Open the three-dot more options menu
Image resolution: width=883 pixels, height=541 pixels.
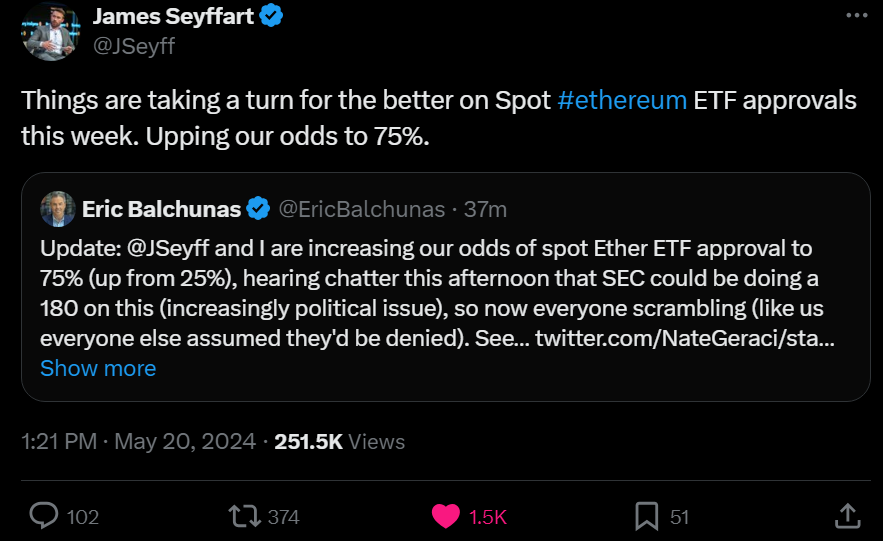tap(857, 15)
